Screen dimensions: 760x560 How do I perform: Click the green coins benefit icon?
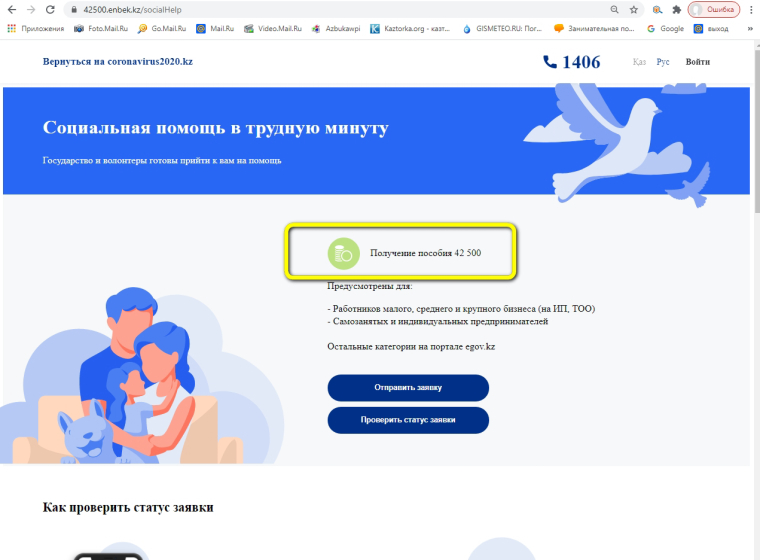(x=344, y=253)
